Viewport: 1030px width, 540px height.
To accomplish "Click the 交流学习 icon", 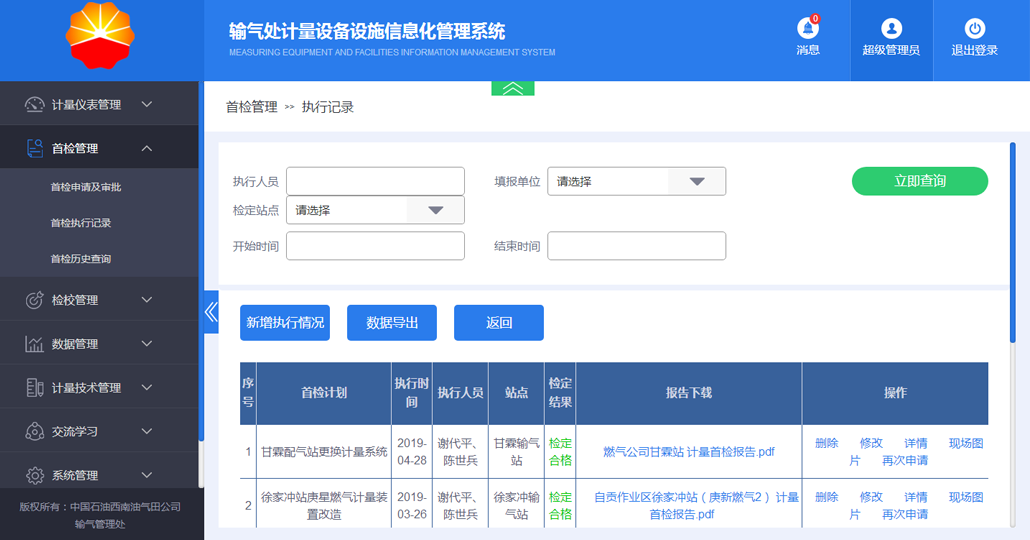I will (x=34, y=432).
